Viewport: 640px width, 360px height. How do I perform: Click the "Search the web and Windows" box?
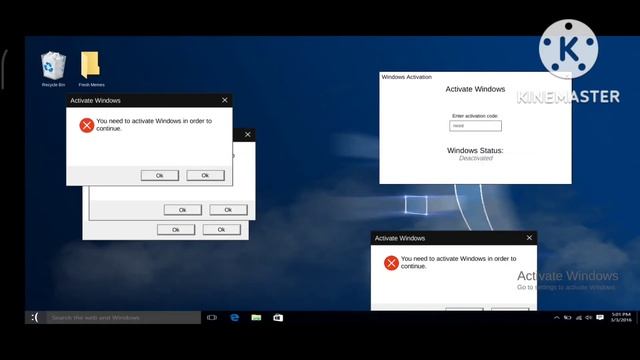(x=124, y=317)
